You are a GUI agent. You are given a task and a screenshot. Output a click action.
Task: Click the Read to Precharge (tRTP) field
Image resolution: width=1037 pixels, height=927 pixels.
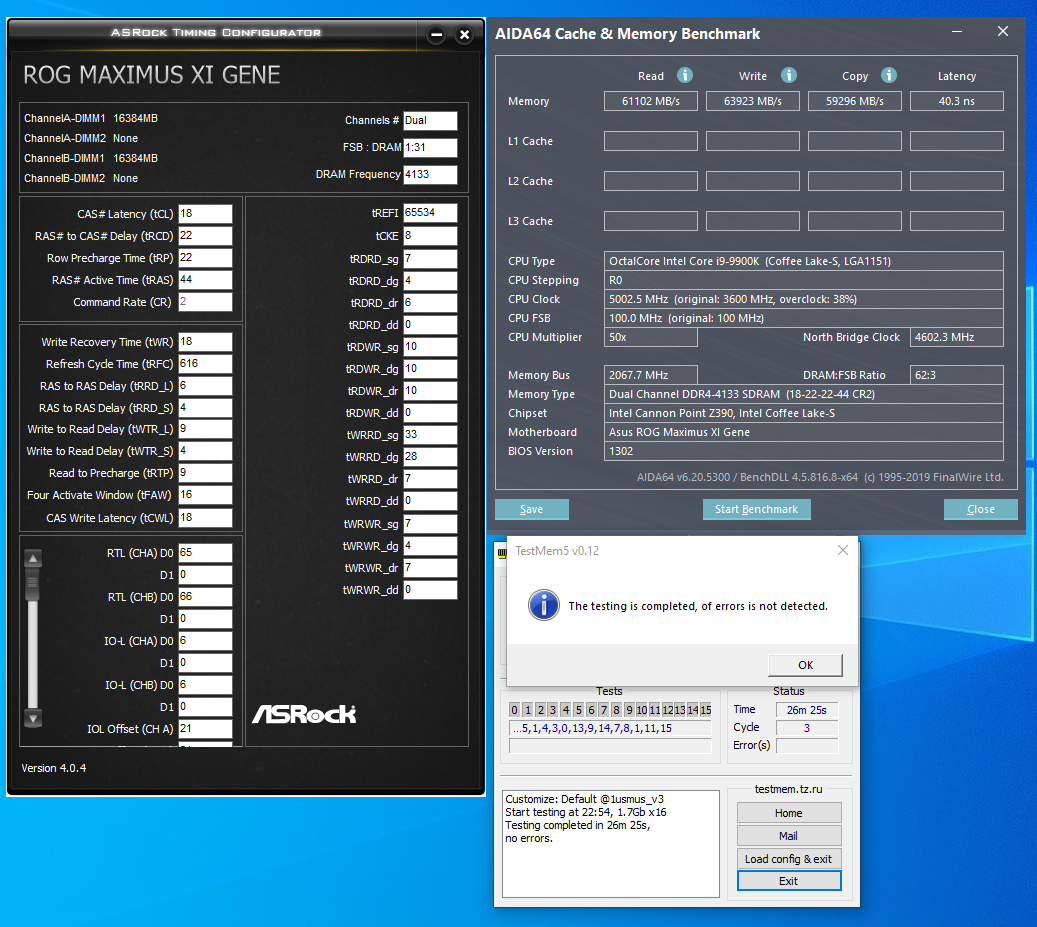[206, 473]
